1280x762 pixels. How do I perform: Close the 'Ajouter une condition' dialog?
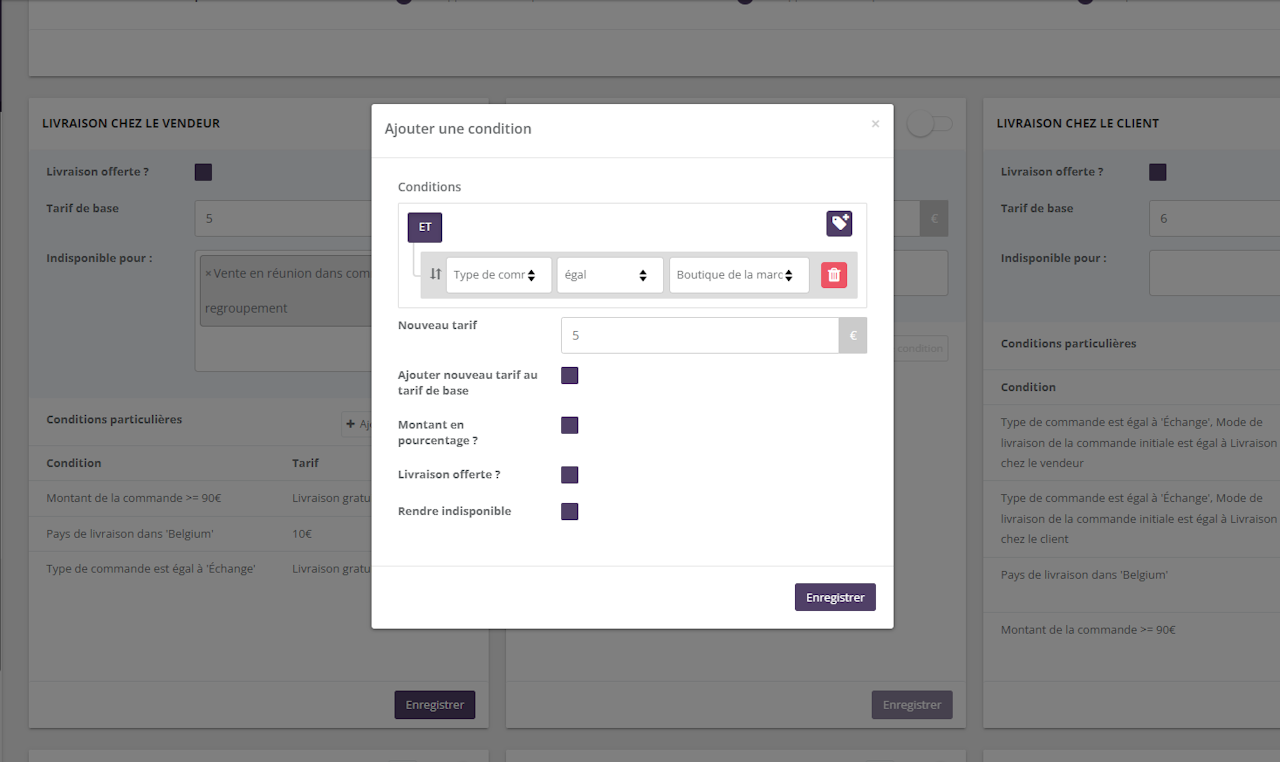875,124
